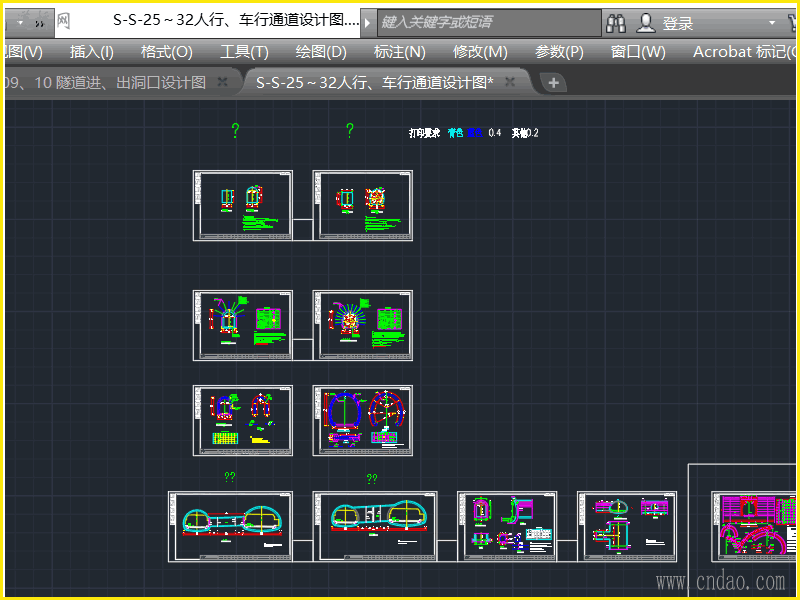Image resolution: width=800 pixels, height=600 pixels.
Task: Click the arrow left of the search box
Action: tap(367, 23)
